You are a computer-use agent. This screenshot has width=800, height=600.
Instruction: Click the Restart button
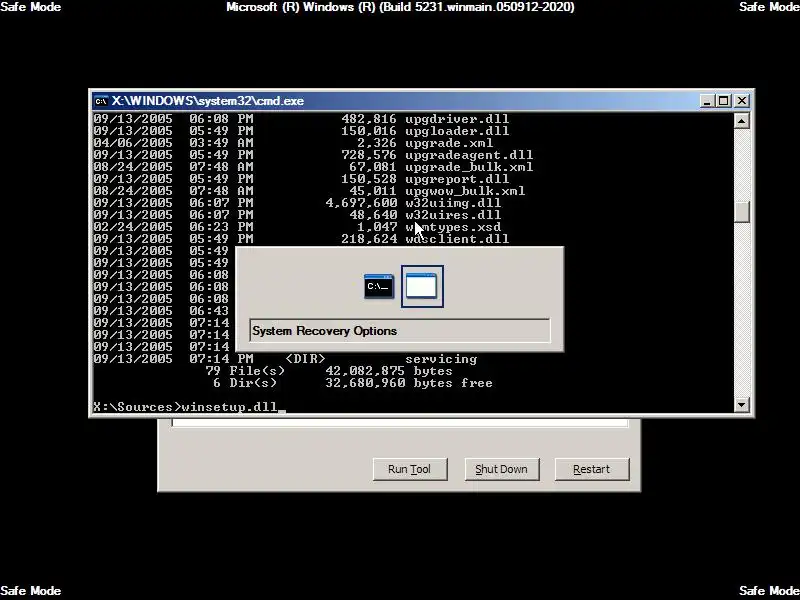coord(592,469)
